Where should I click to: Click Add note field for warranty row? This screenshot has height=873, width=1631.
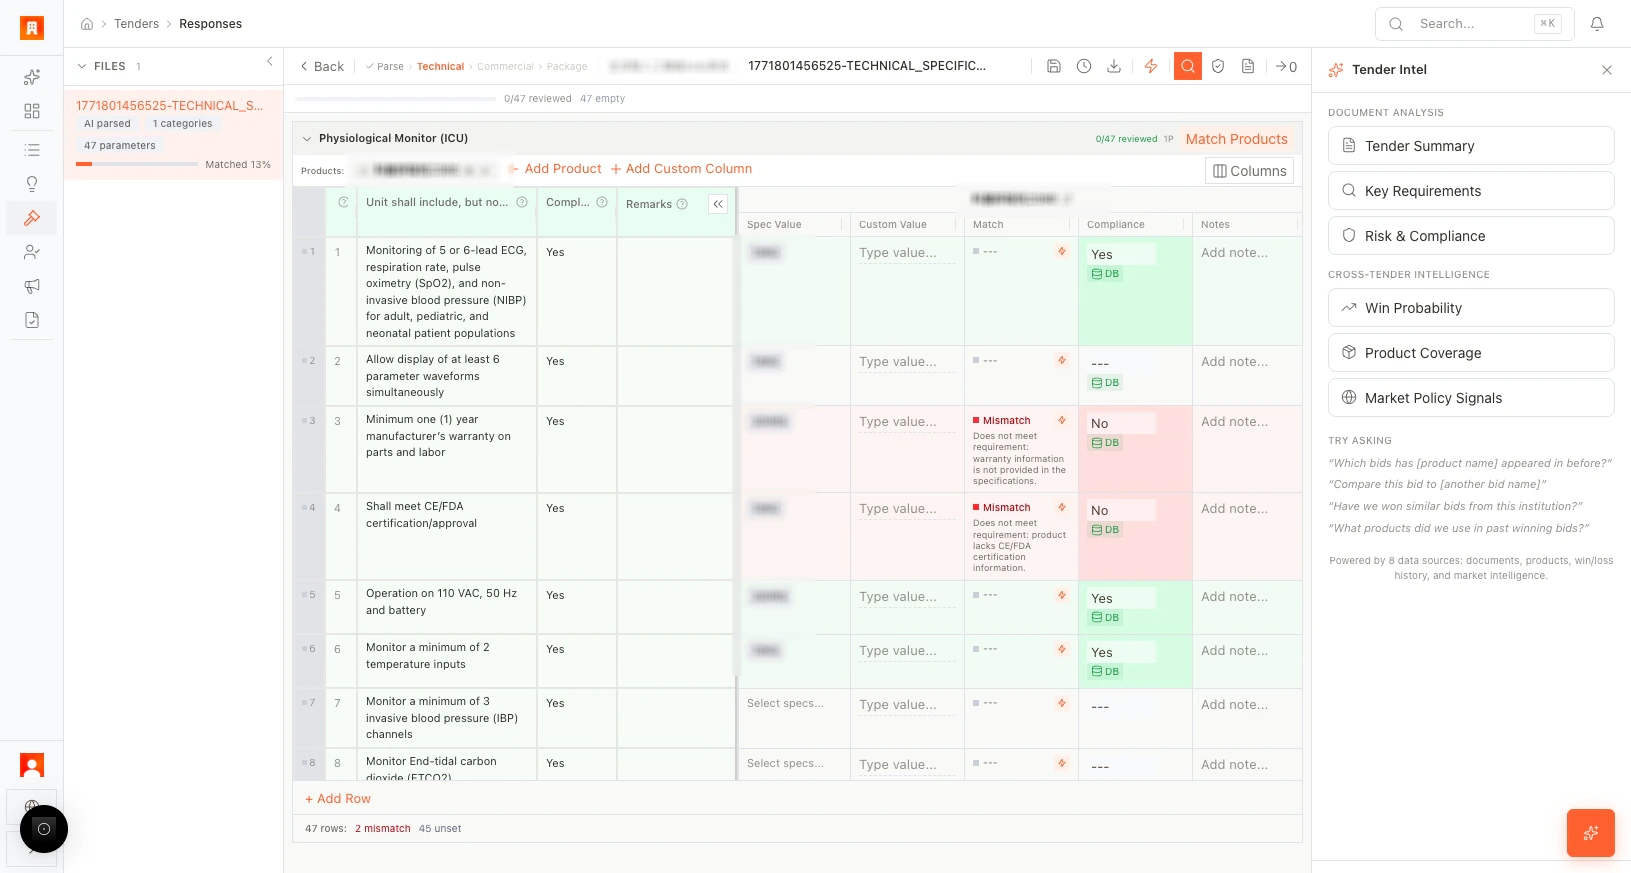pos(1235,422)
